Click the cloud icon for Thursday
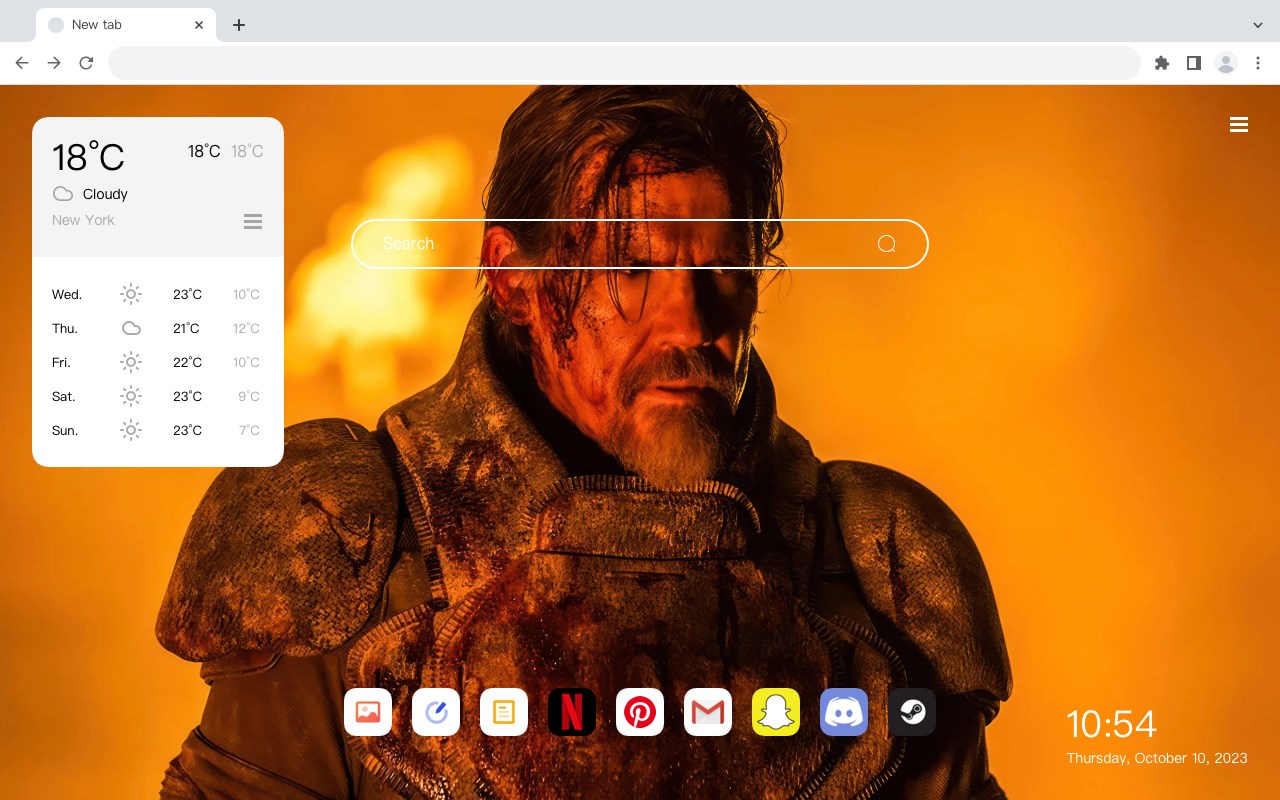Image resolution: width=1280 pixels, height=800 pixels. (x=131, y=328)
